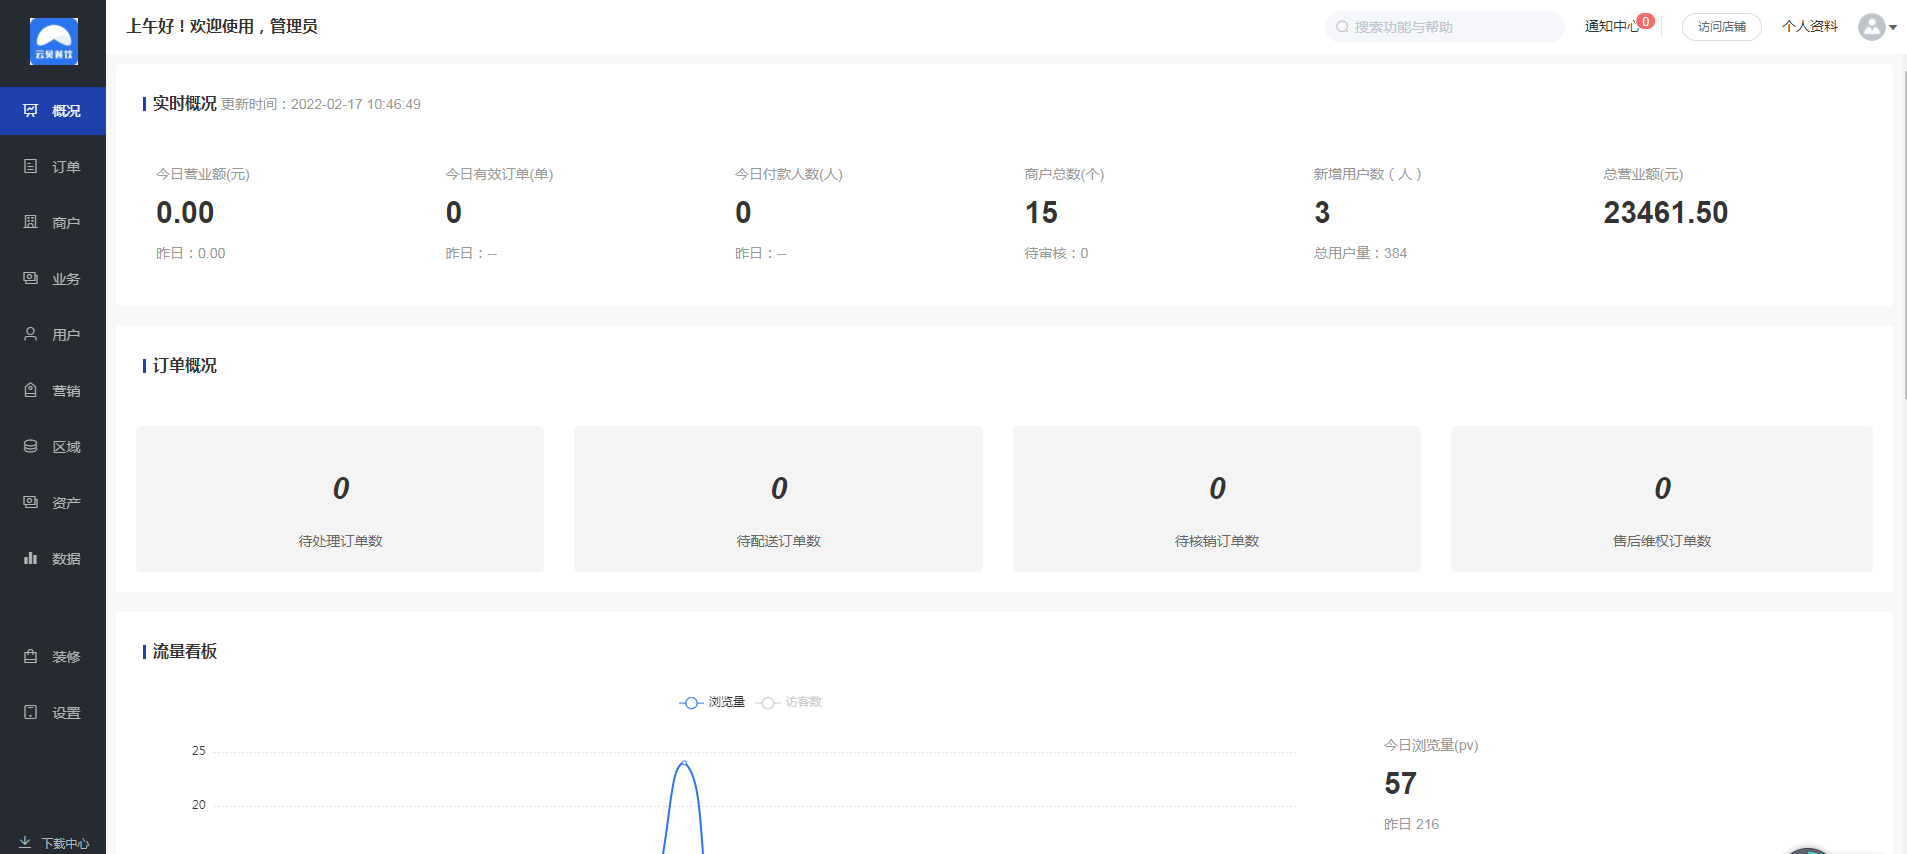1907x854 pixels.
Task: Click the 今日付款人数(人) label
Action: click(x=788, y=174)
